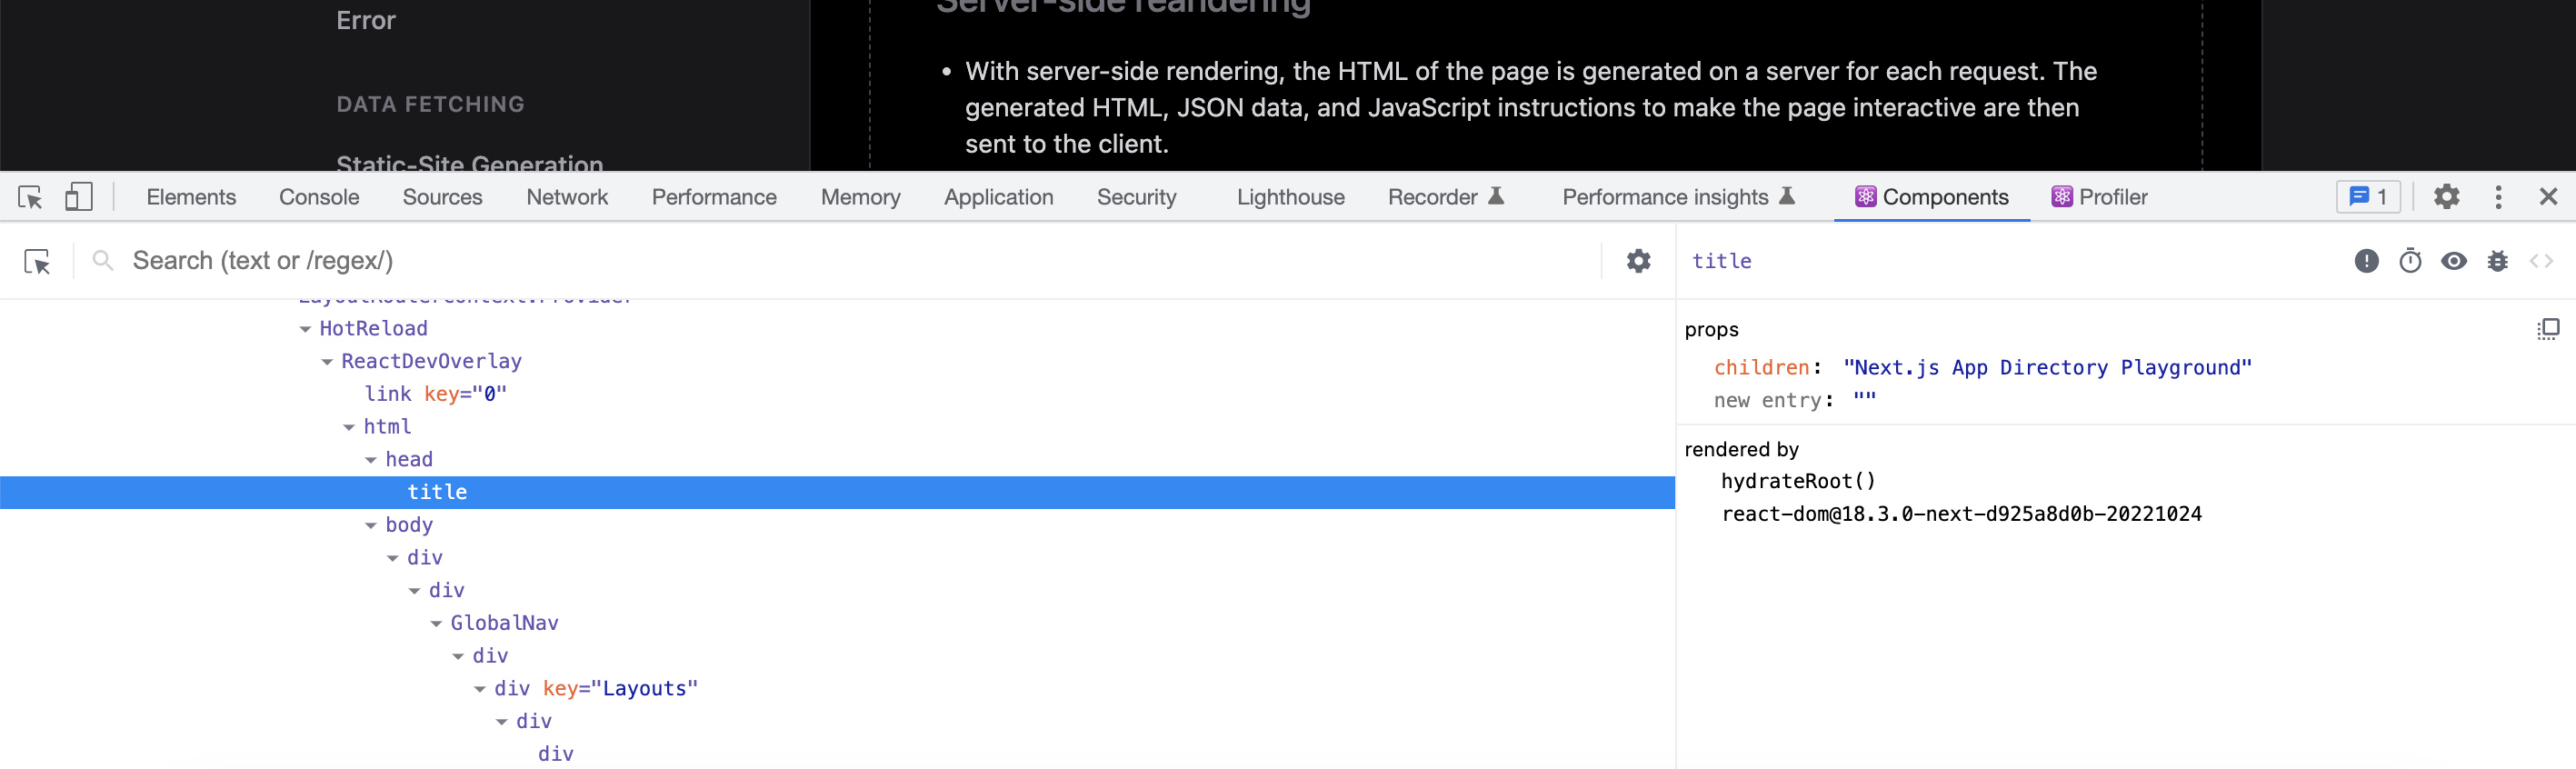Open the DevTools three-dot menu

coord(2498,197)
